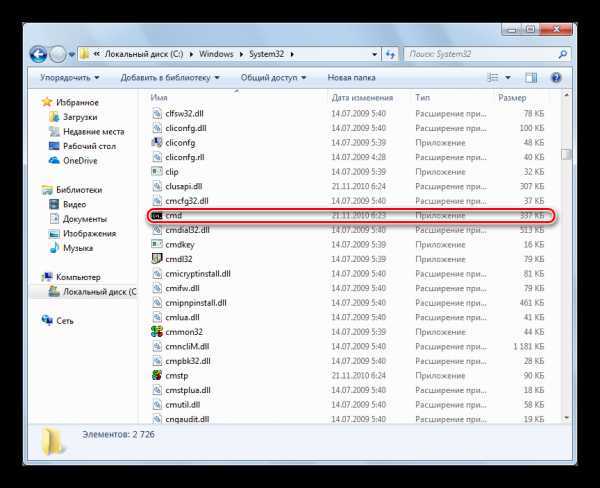Select Компьютер in navigation pane
Image resolution: width=600 pixels, height=488 pixels.
71,277
